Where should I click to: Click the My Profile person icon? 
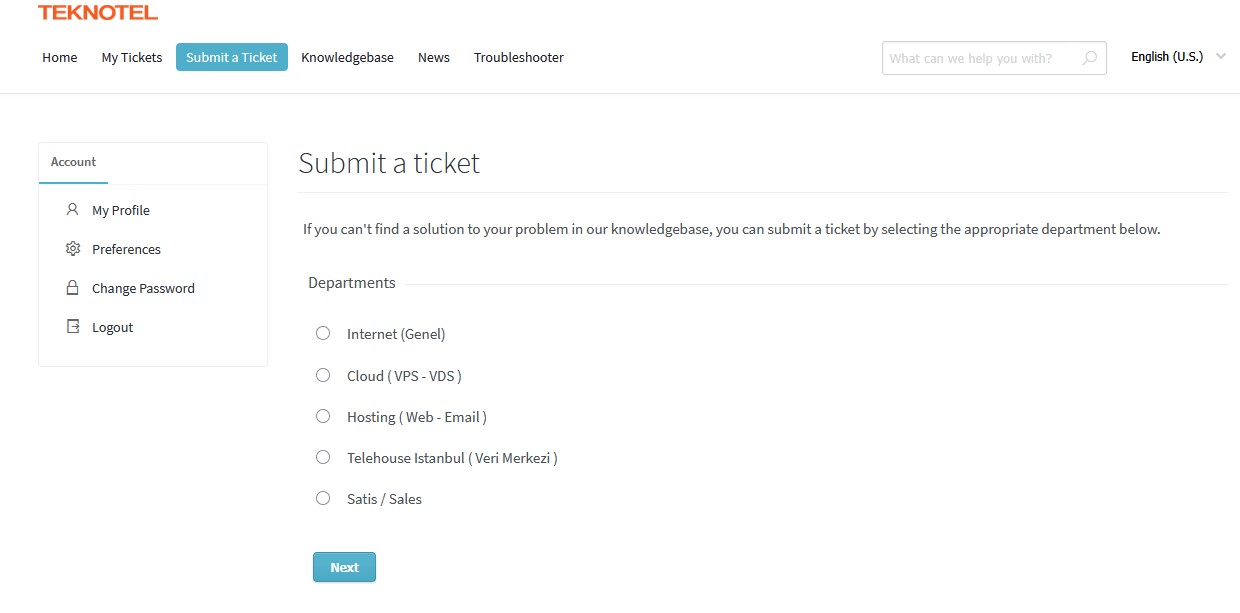[x=72, y=210]
